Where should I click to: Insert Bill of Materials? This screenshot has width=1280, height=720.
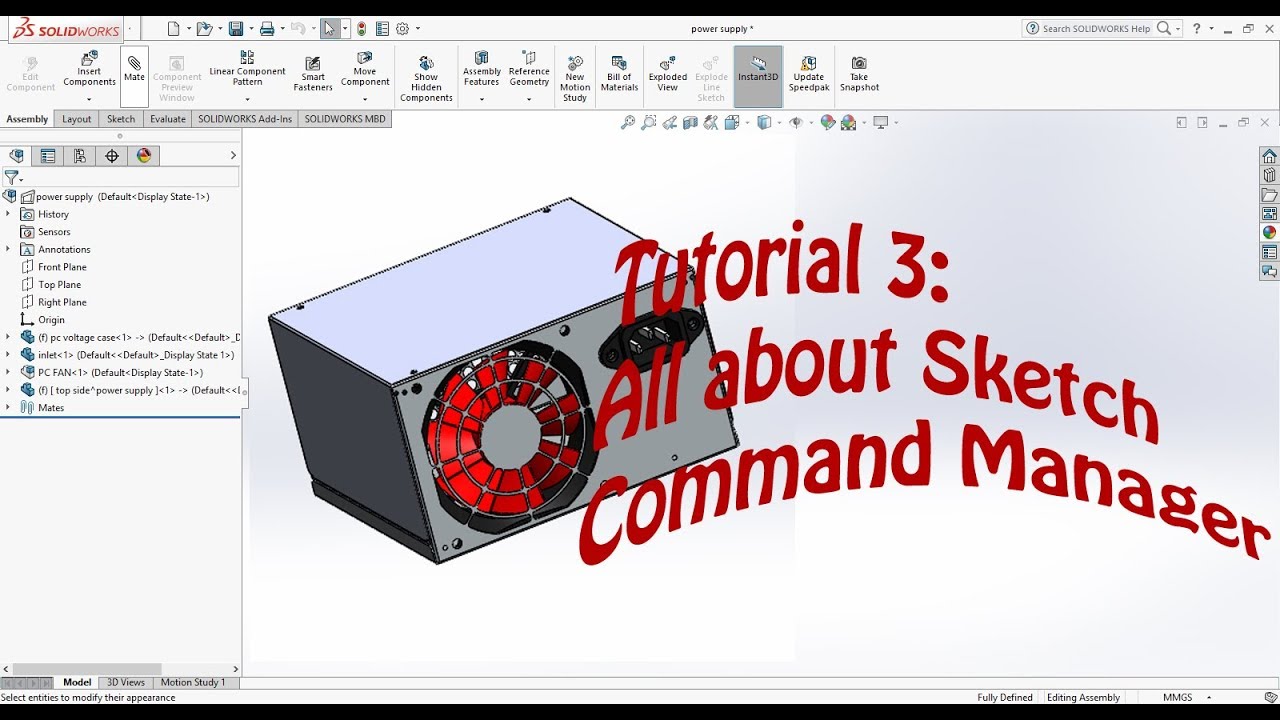coord(619,75)
